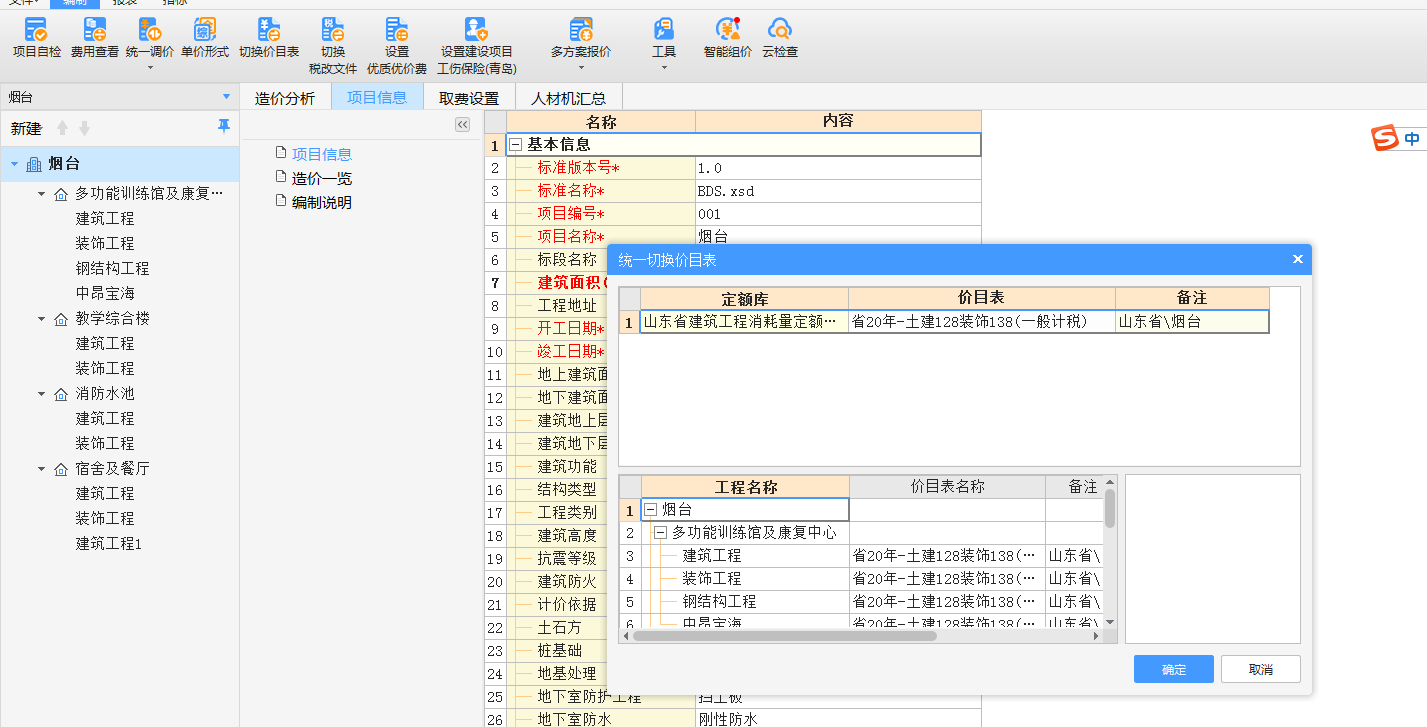1427x727 pixels.
Task: Switch to the 项目信息 tab
Action: coord(377,98)
